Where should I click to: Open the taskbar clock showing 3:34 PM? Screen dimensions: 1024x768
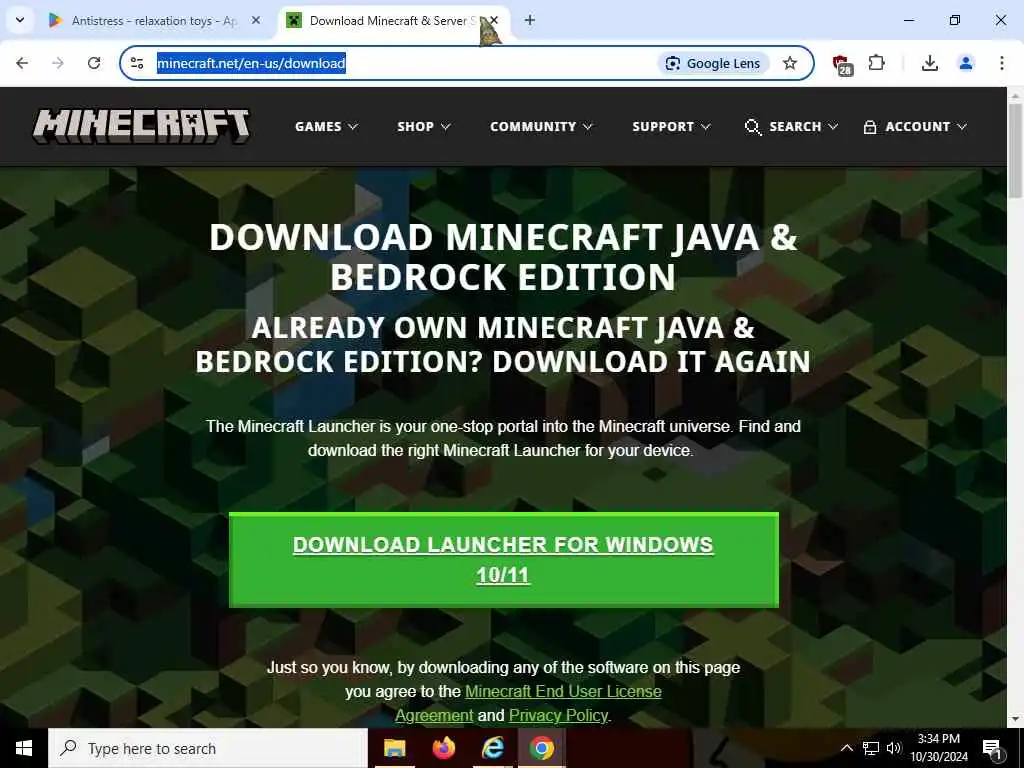point(938,748)
